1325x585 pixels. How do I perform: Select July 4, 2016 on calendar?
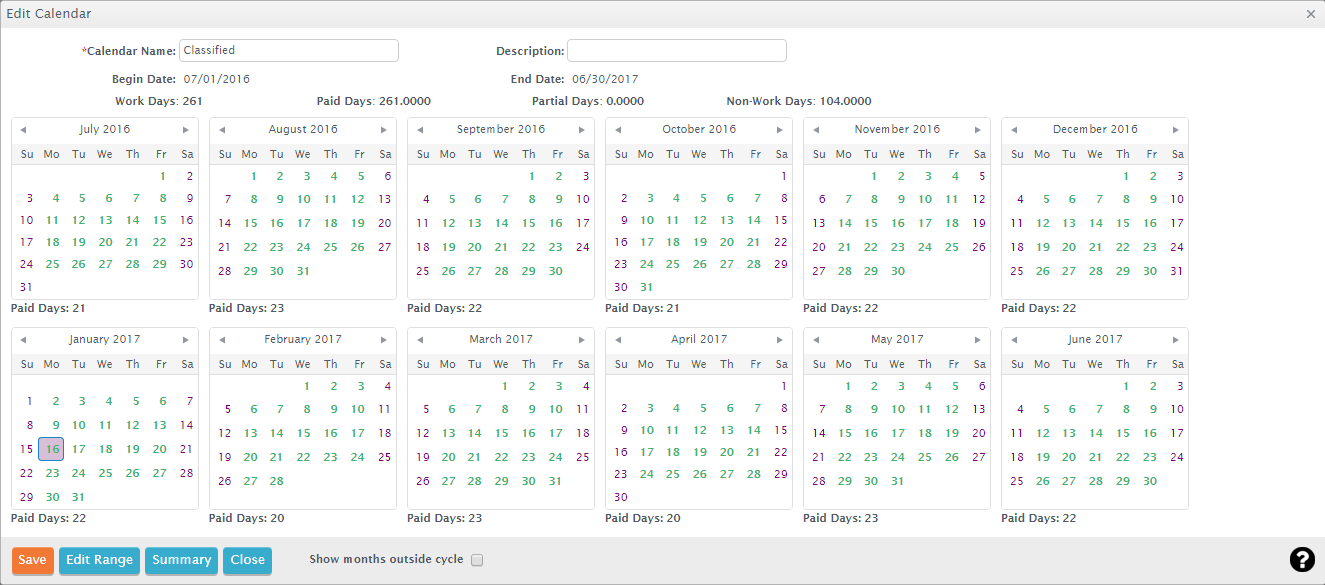55,198
